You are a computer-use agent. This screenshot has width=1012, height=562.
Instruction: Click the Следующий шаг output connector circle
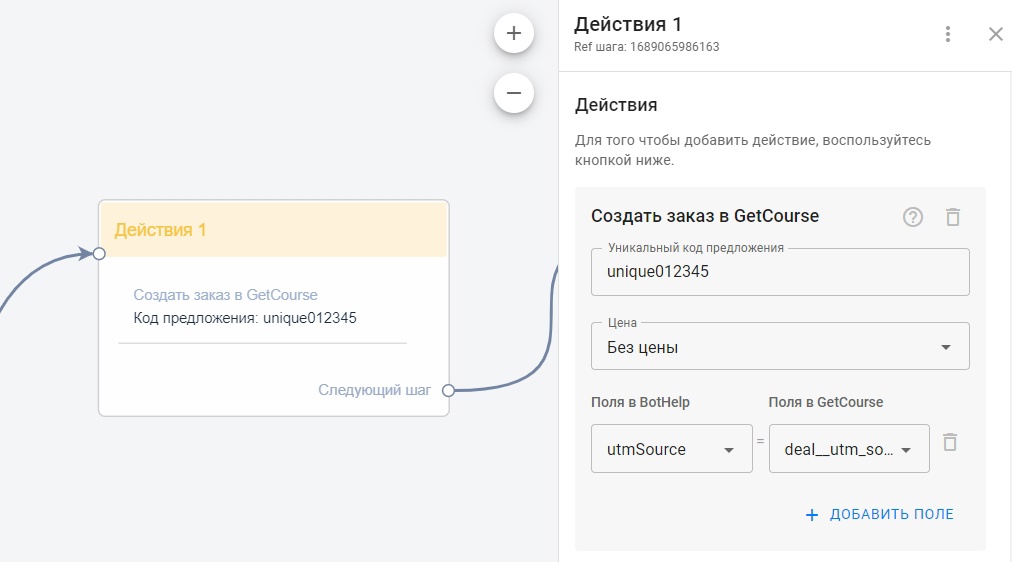point(448,390)
